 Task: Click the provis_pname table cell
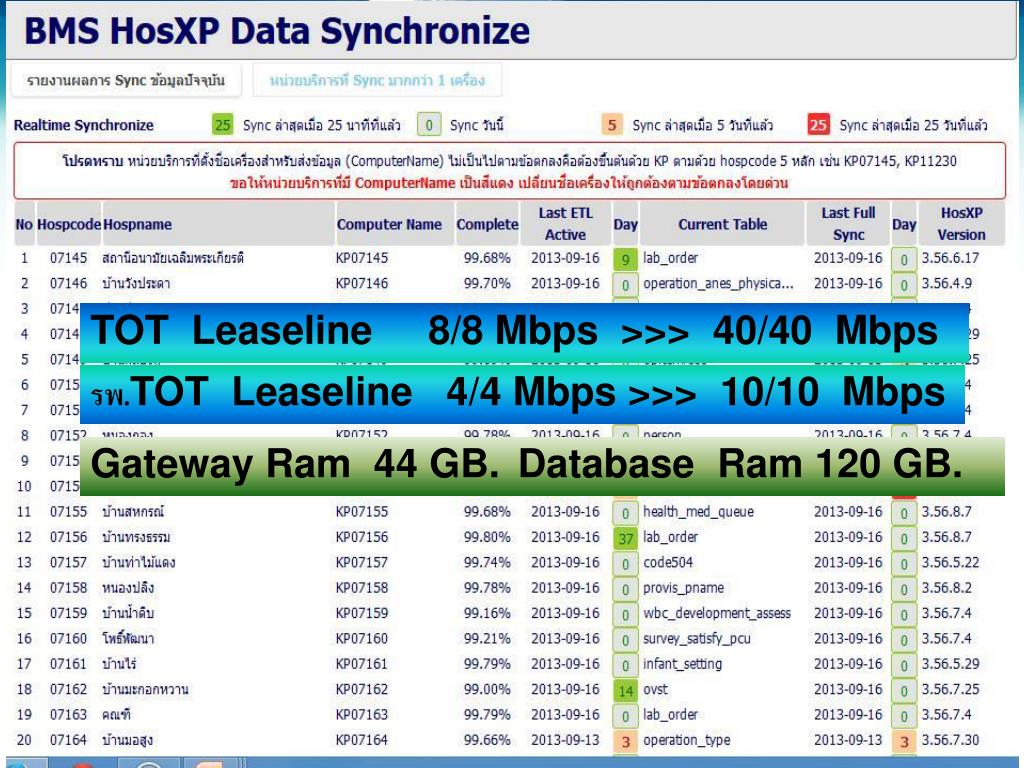click(683, 588)
